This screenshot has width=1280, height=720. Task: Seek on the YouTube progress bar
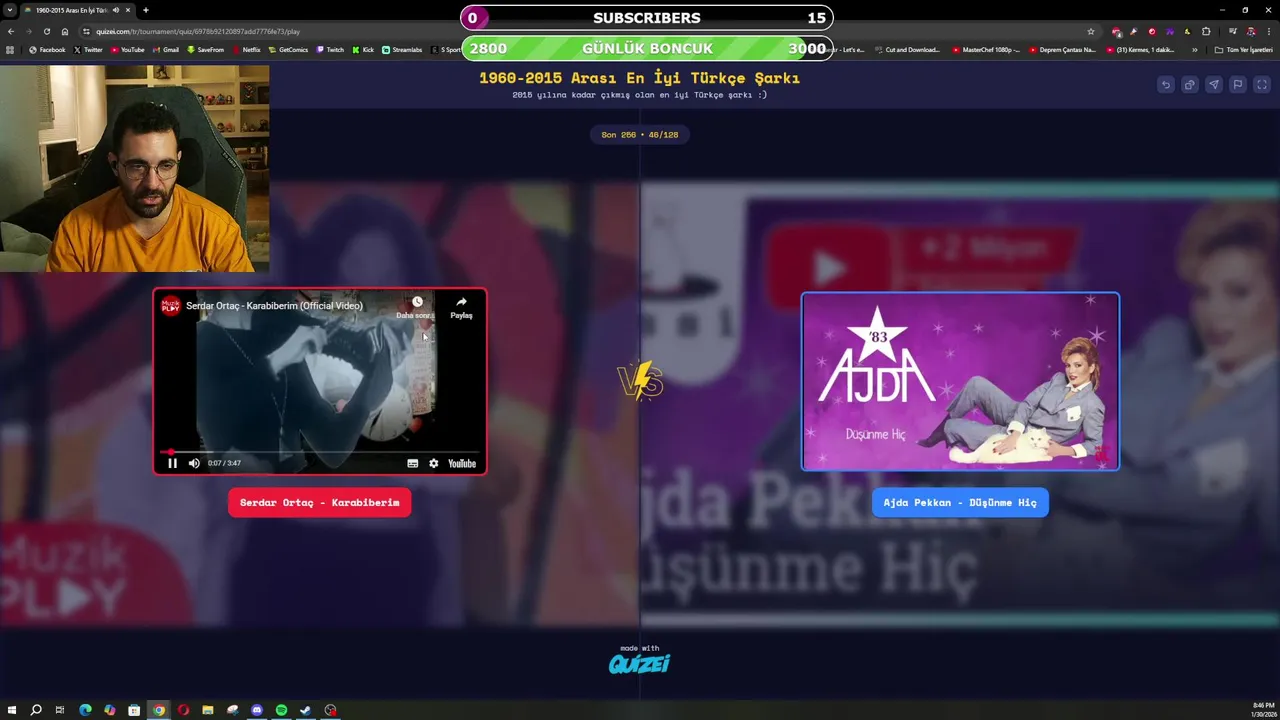(319, 452)
